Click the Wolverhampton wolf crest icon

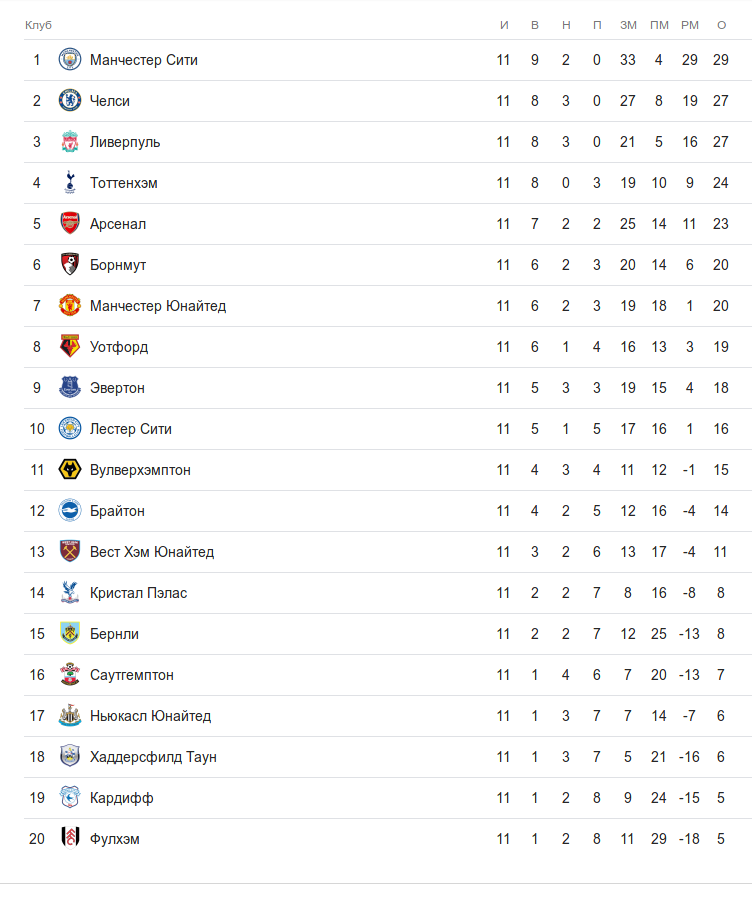[70, 470]
